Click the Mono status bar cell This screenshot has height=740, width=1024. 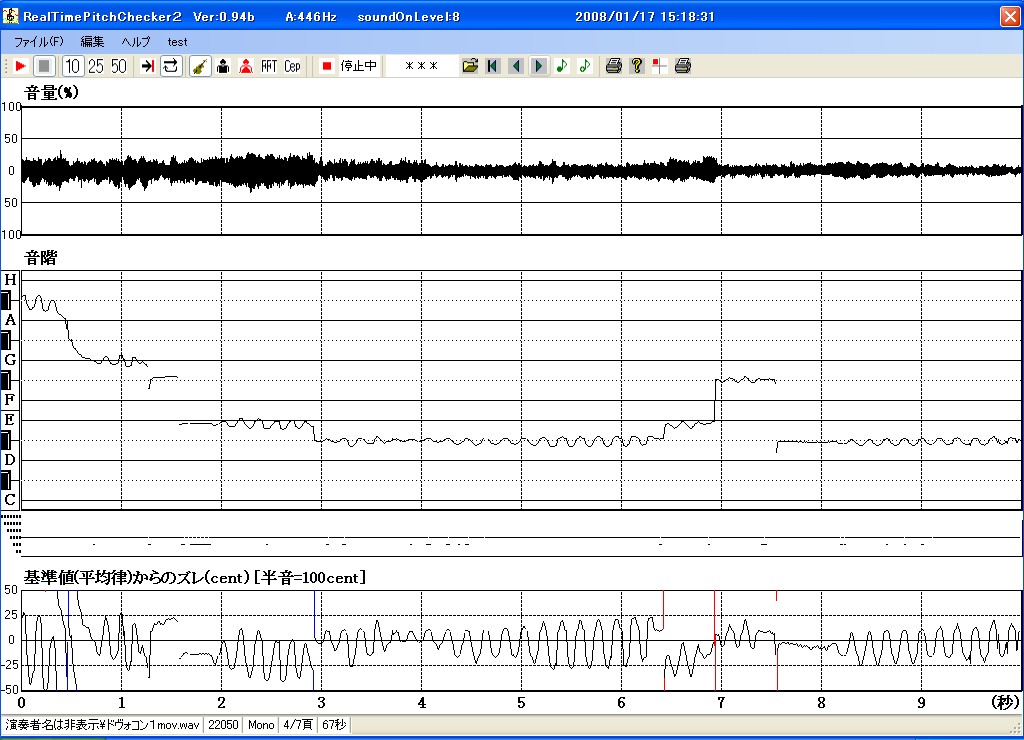[x=261, y=725]
